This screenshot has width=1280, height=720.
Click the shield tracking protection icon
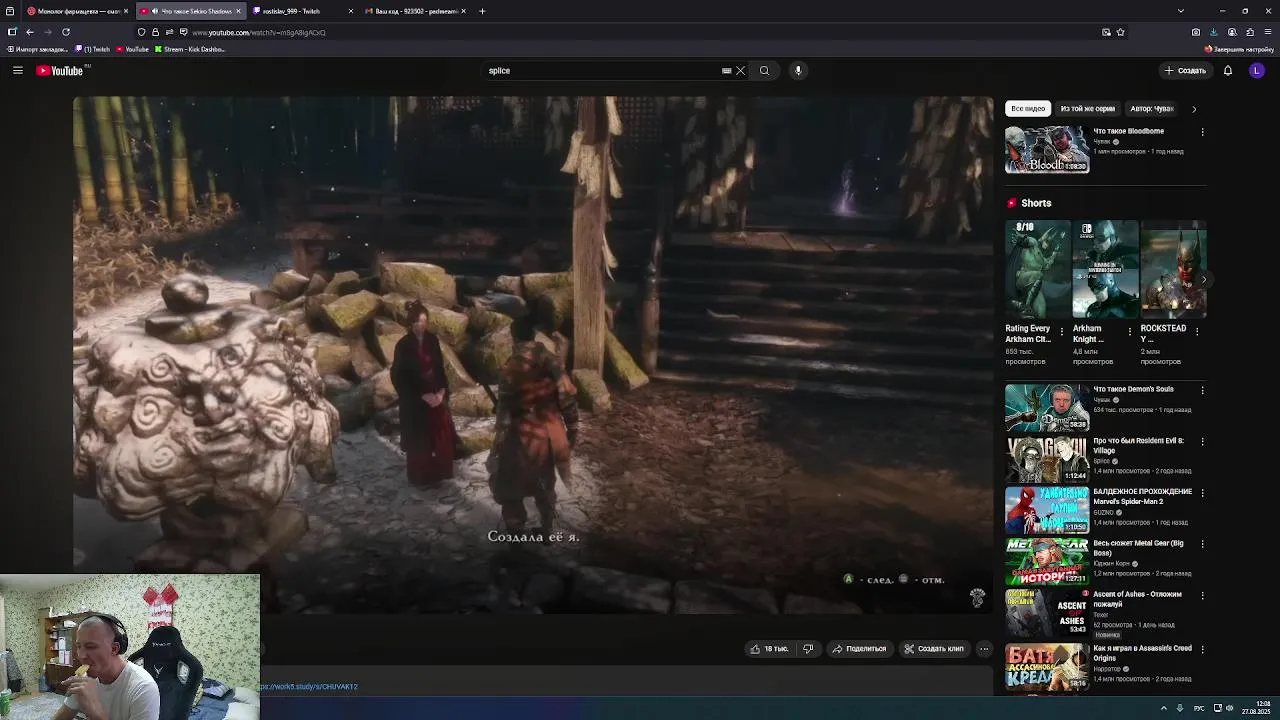141,32
